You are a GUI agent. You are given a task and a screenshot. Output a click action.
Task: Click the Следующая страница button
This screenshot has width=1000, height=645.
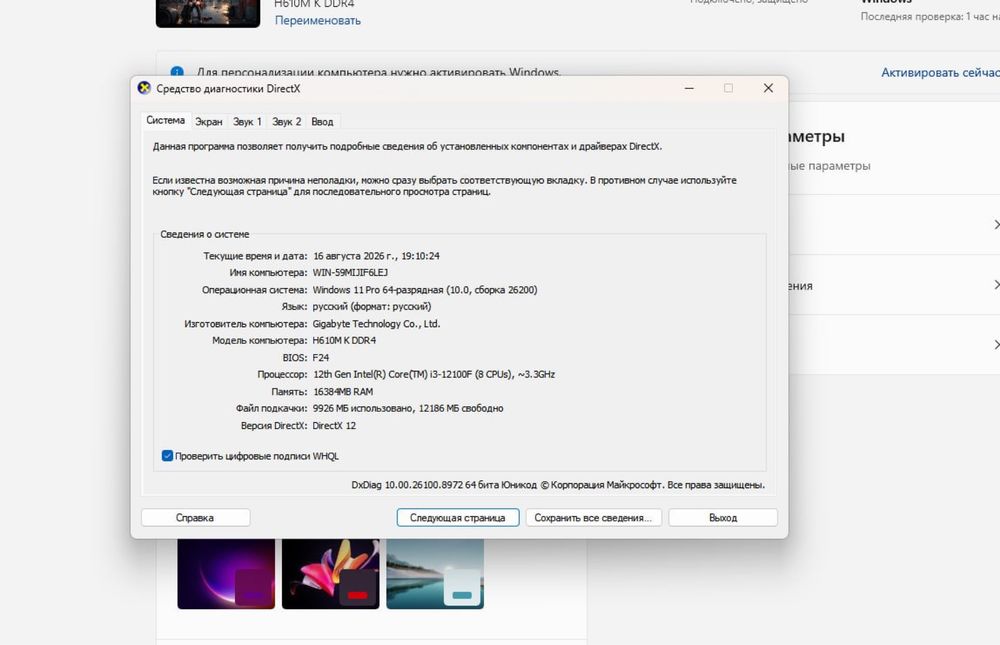pyautogui.click(x=457, y=517)
